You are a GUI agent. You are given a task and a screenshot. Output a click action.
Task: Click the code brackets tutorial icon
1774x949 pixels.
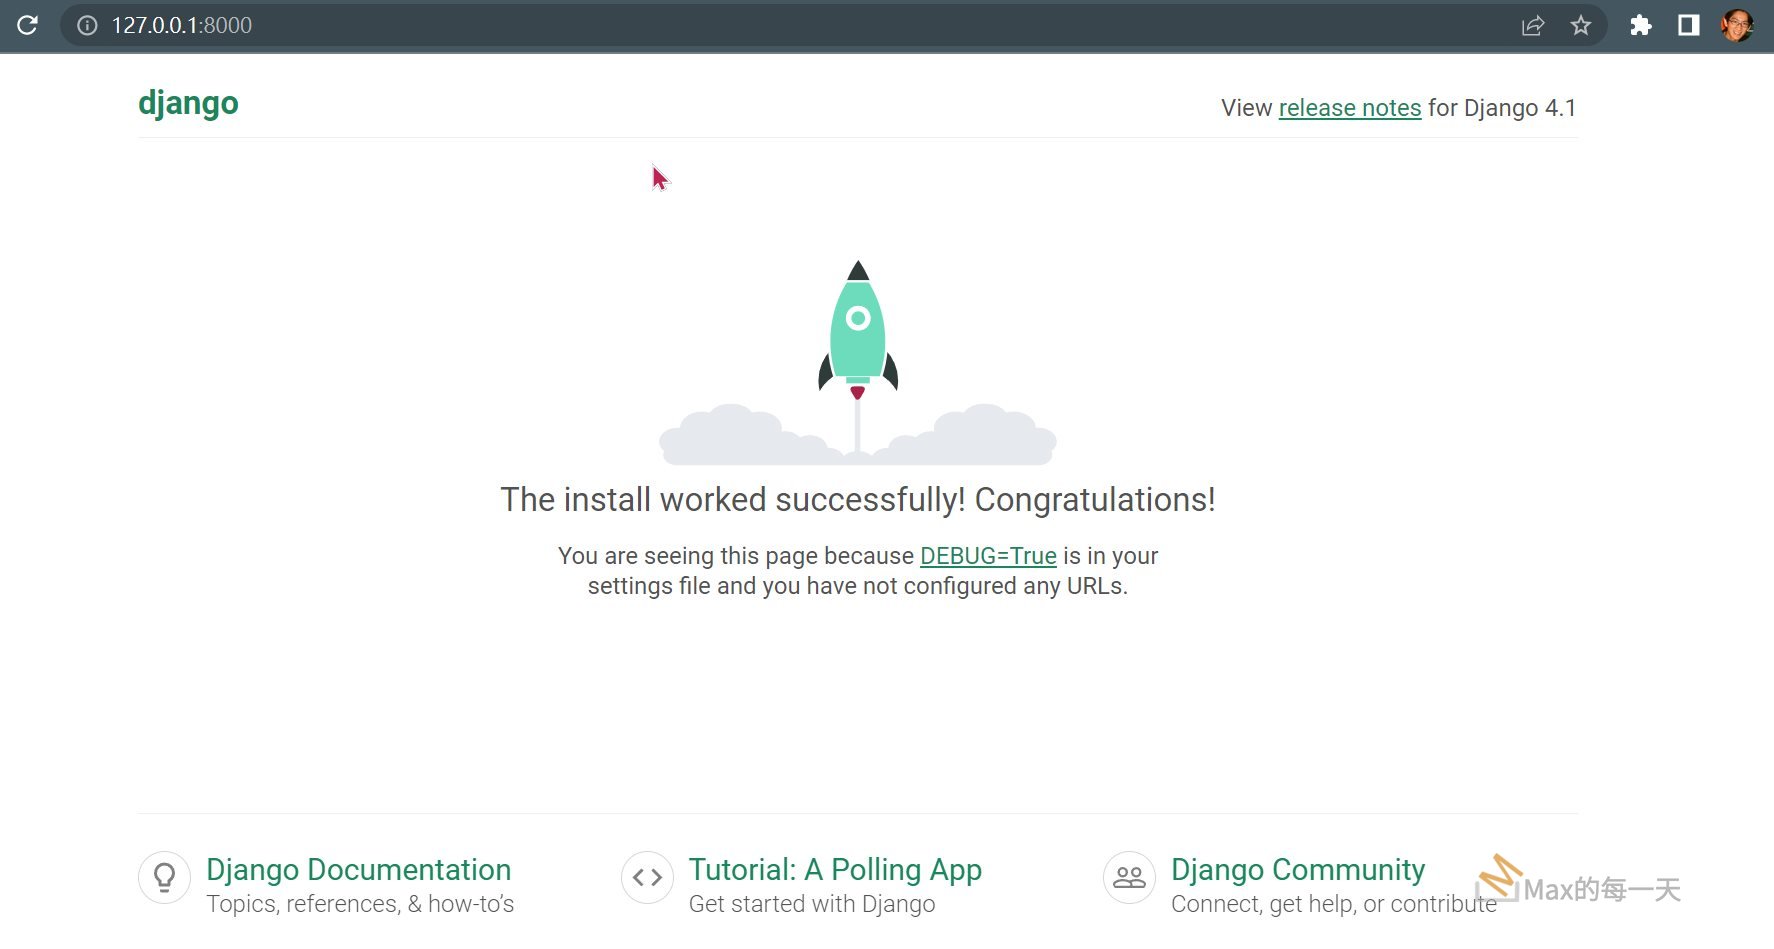647,877
